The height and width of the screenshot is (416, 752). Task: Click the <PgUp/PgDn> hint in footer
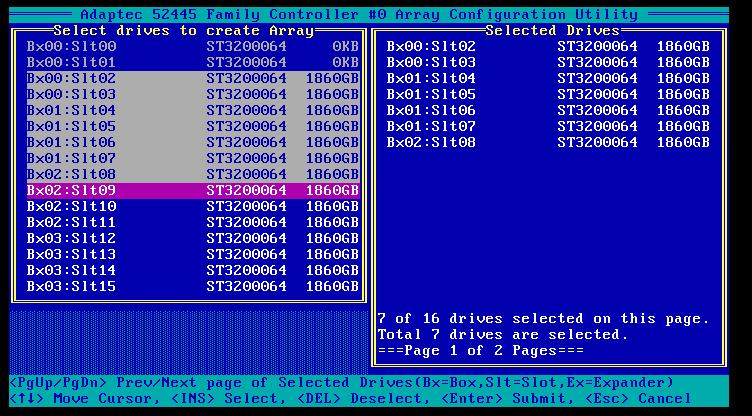point(58,382)
